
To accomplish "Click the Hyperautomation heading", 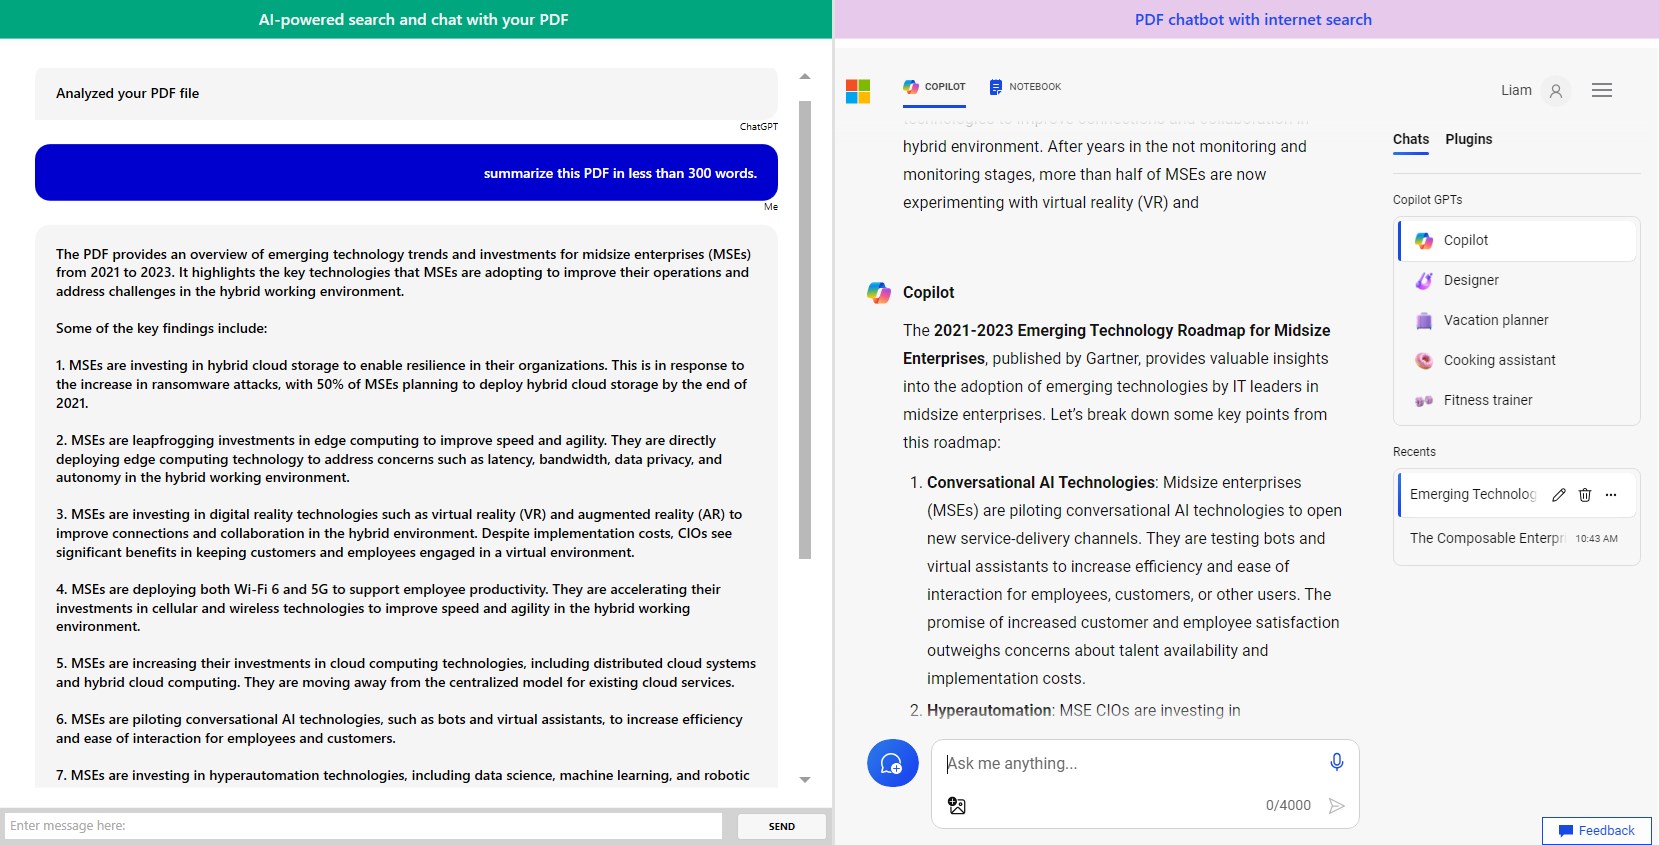I will coord(989,710).
